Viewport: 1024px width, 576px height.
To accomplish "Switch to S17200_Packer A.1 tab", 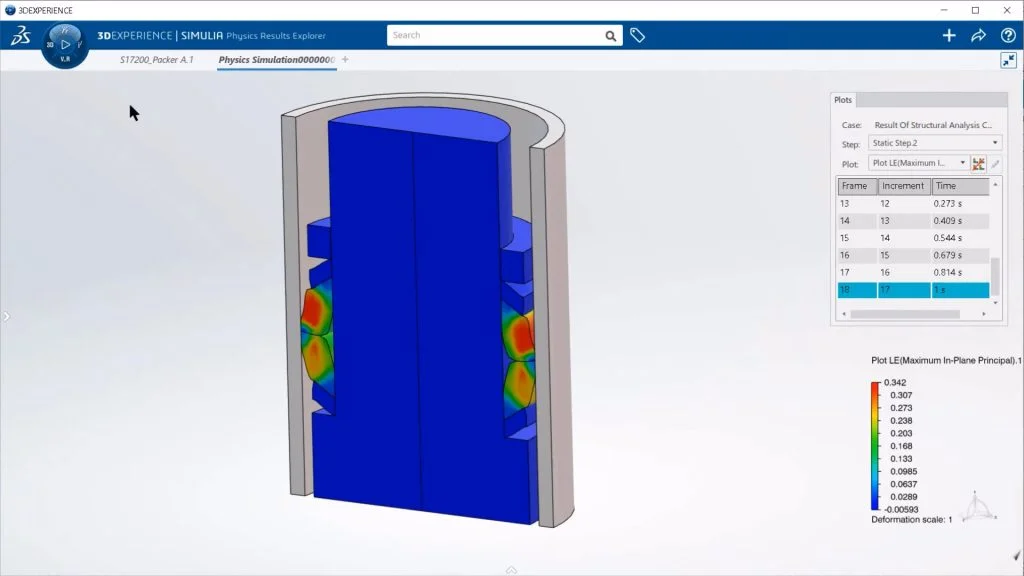I will (x=157, y=59).
